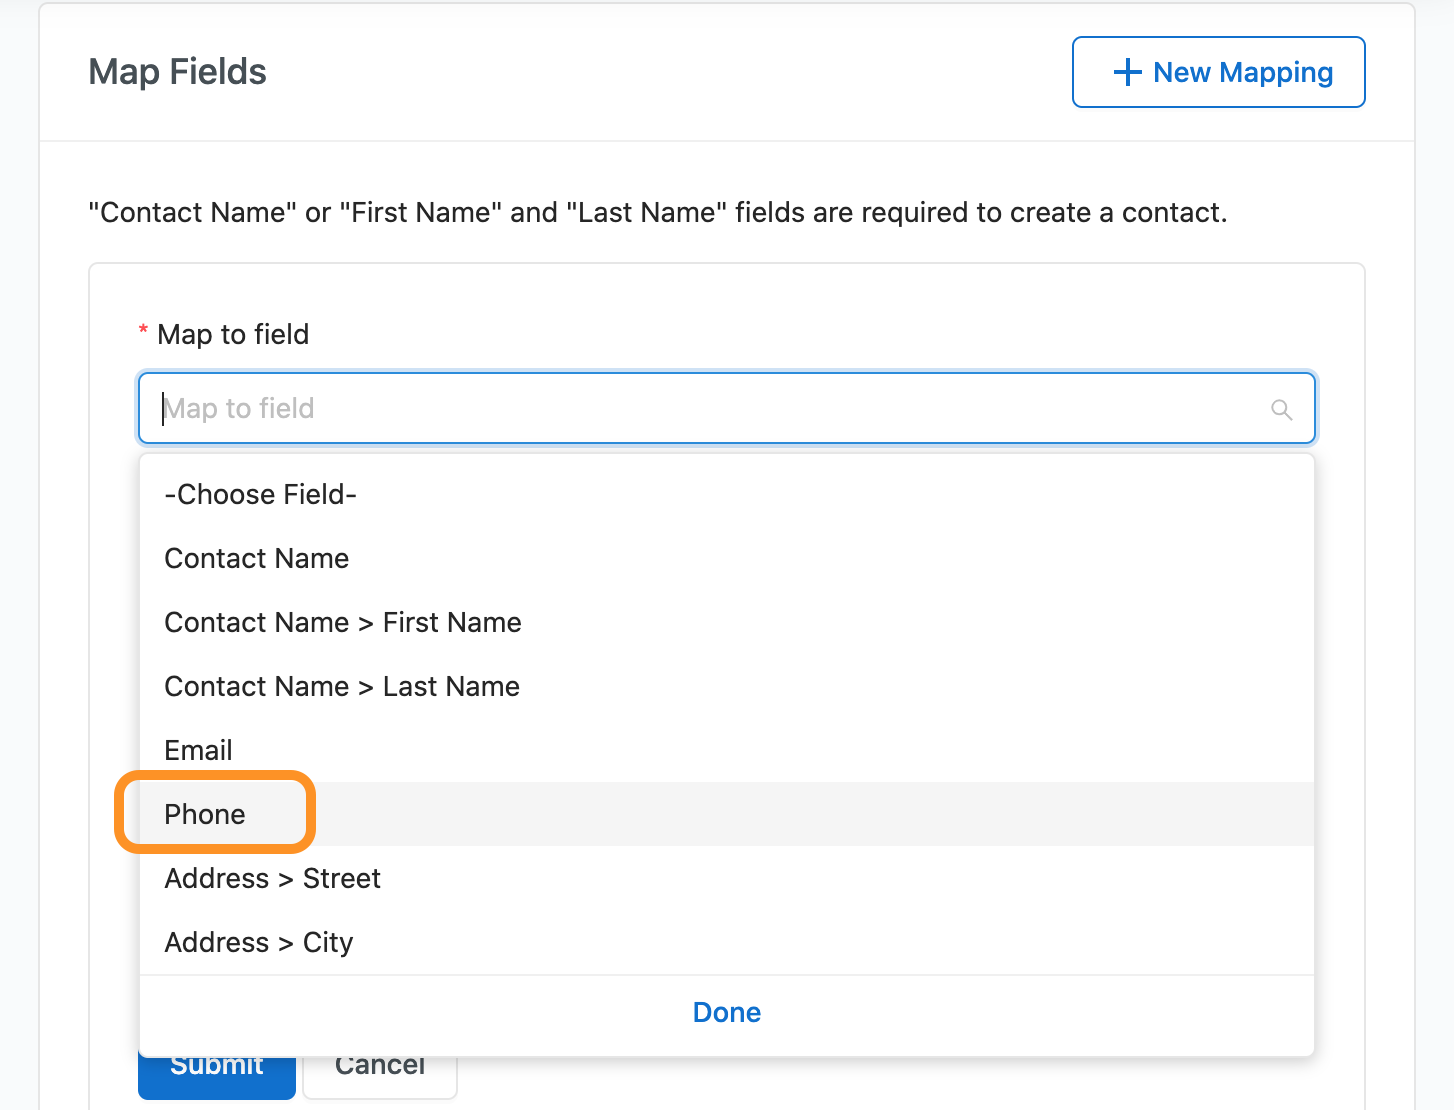Select the -Choose Field- placeholder option
Image resolution: width=1454 pixels, height=1110 pixels.
pyautogui.click(x=260, y=494)
